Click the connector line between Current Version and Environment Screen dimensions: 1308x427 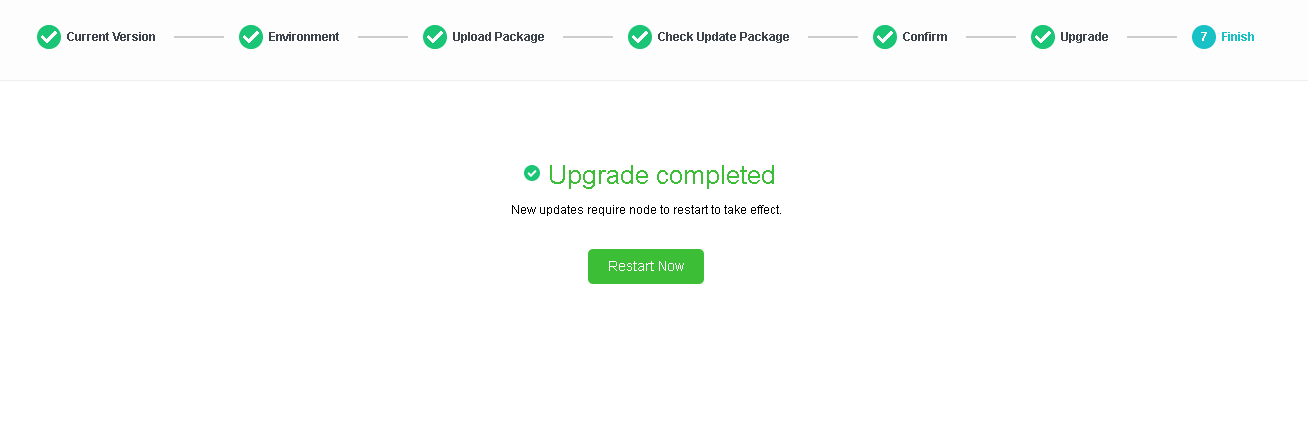click(198, 37)
